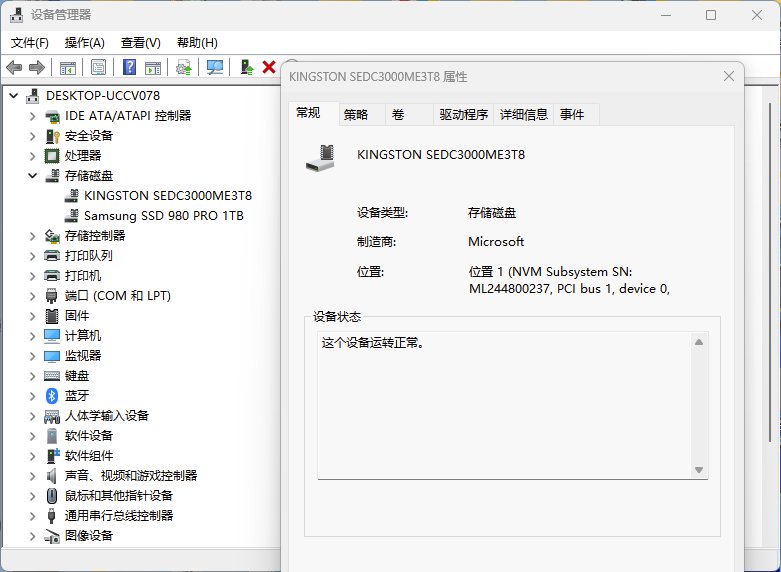
Task: Click the 键盘 keyboard icon
Action: pos(52,376)
